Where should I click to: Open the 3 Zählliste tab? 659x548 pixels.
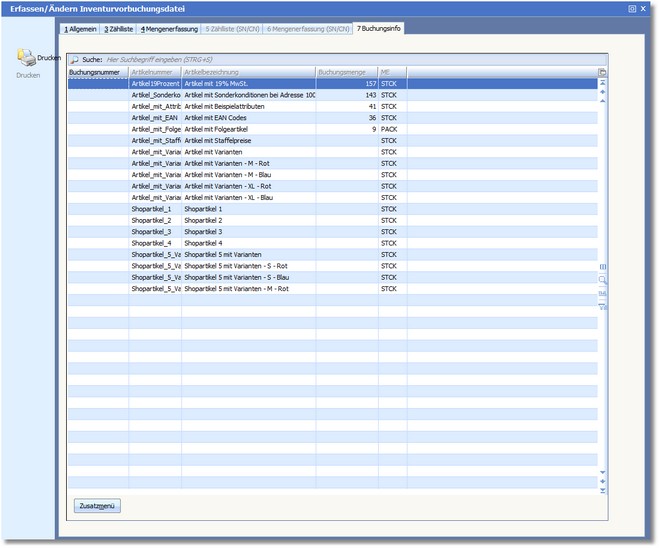coord(118,29)
